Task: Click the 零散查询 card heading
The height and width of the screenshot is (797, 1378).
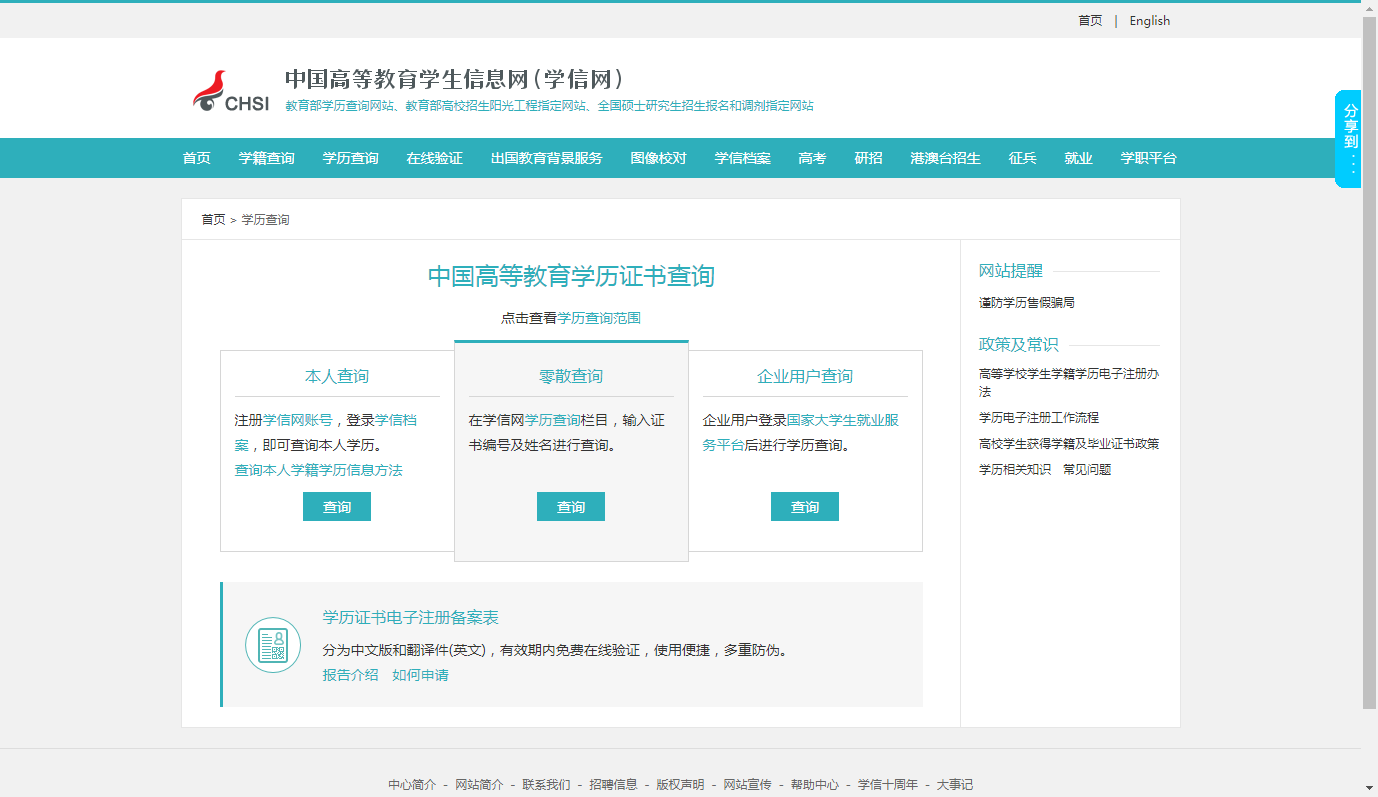Action: click(571, 376)
